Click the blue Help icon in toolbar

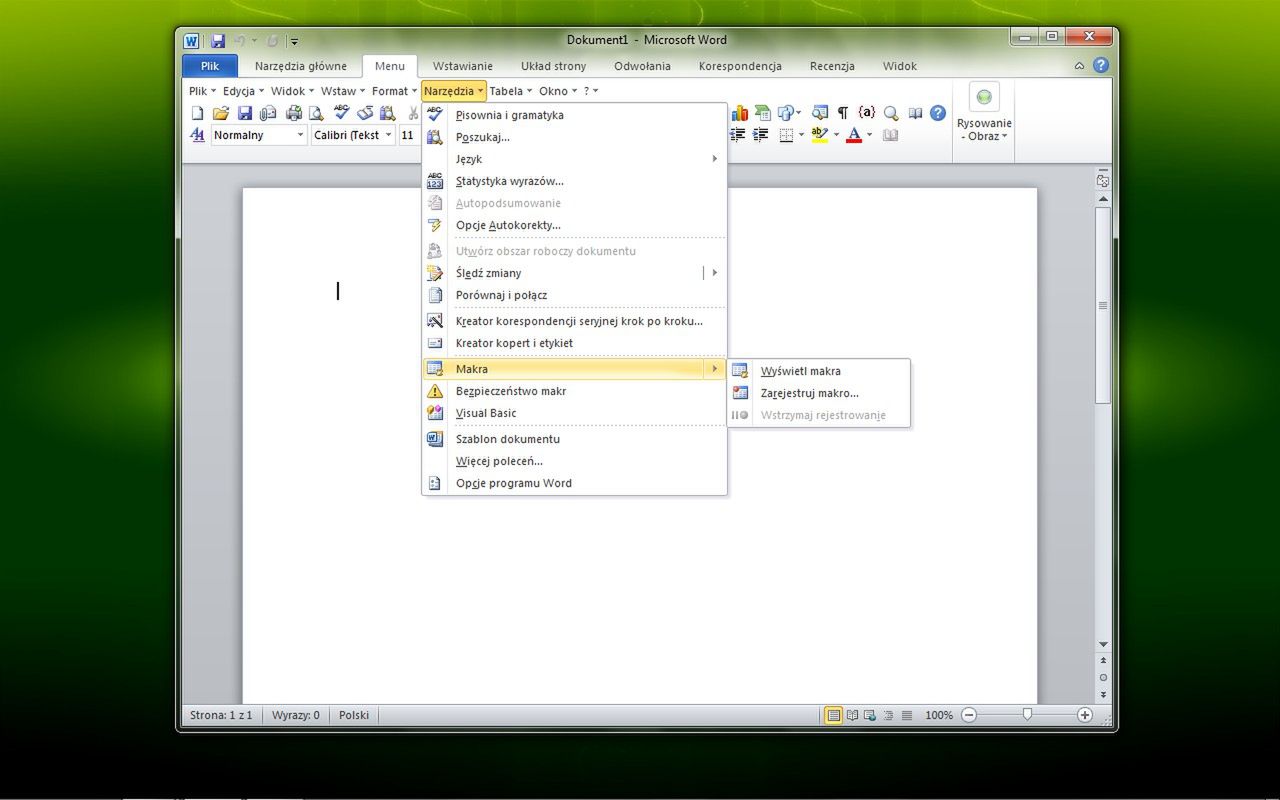pos(938,113)
